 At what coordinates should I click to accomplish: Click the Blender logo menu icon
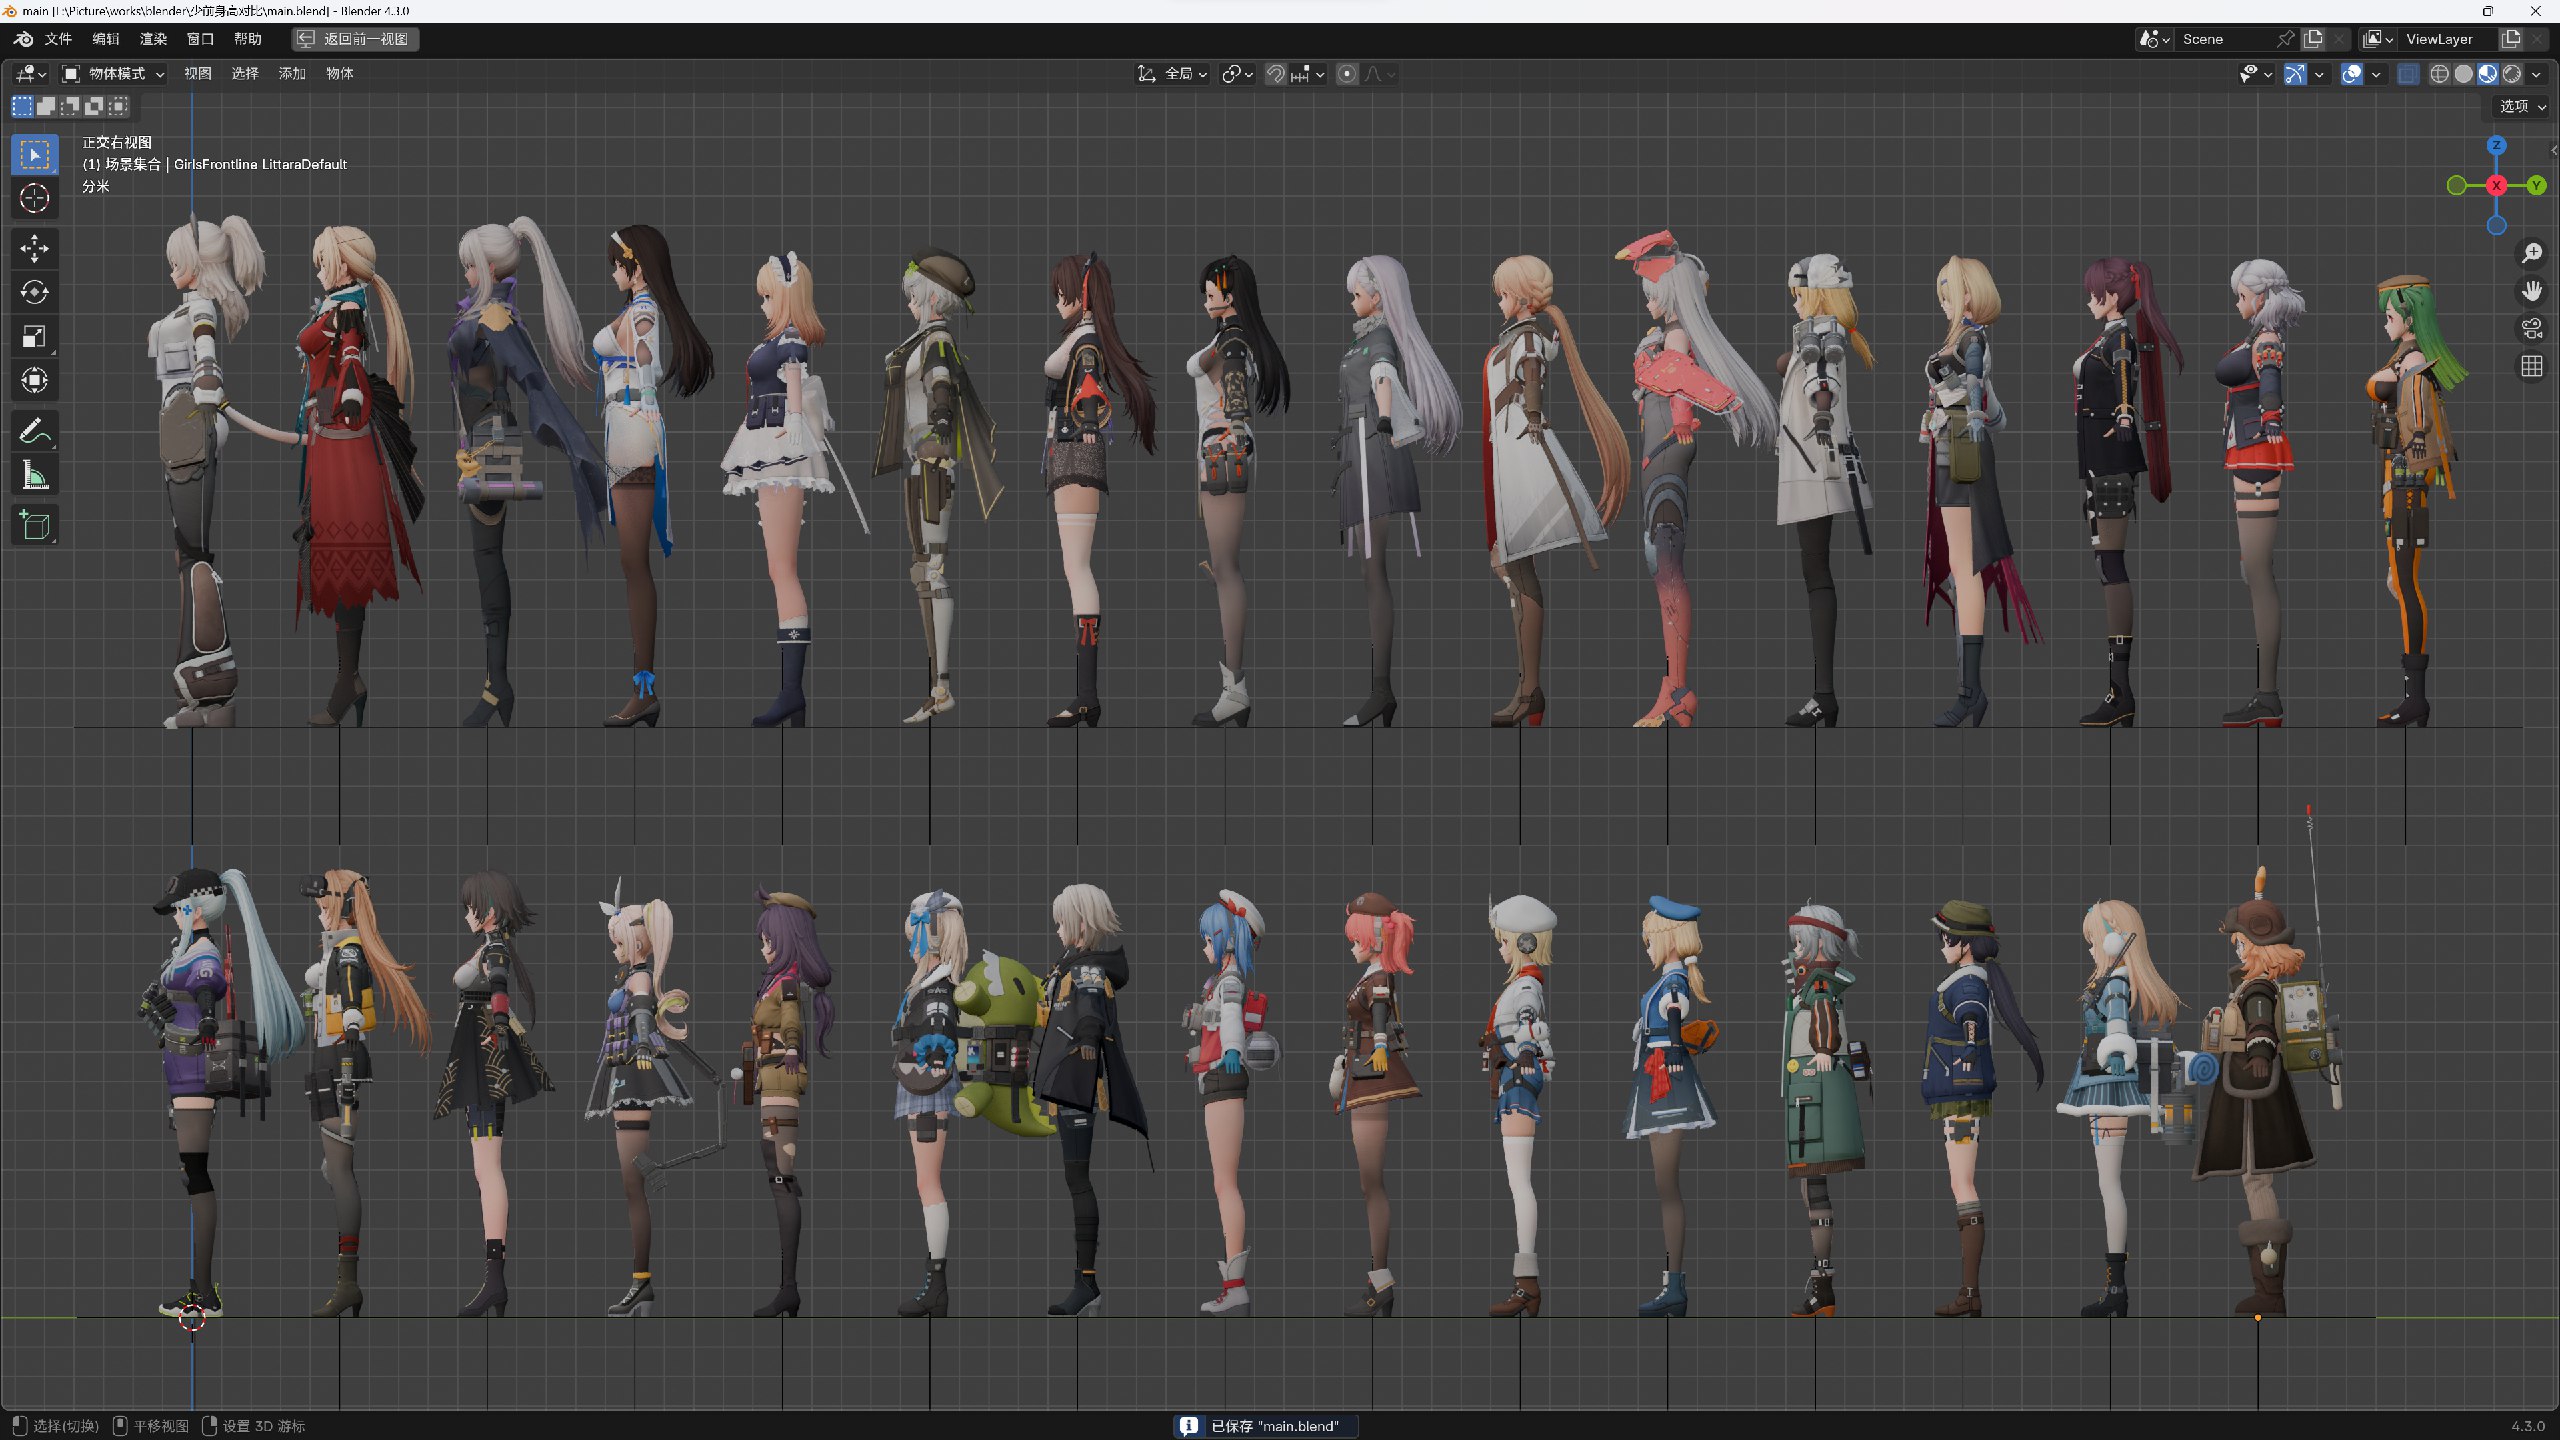tap(23, 39)
